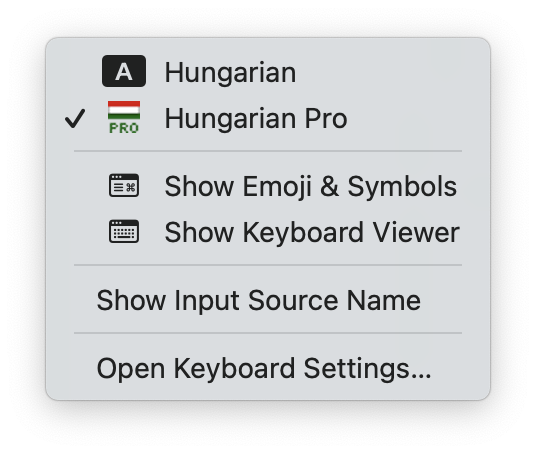Choose the 'Hungarian Pro' menu entry
This screenshot has height=454, width=536.
point(256,118)
